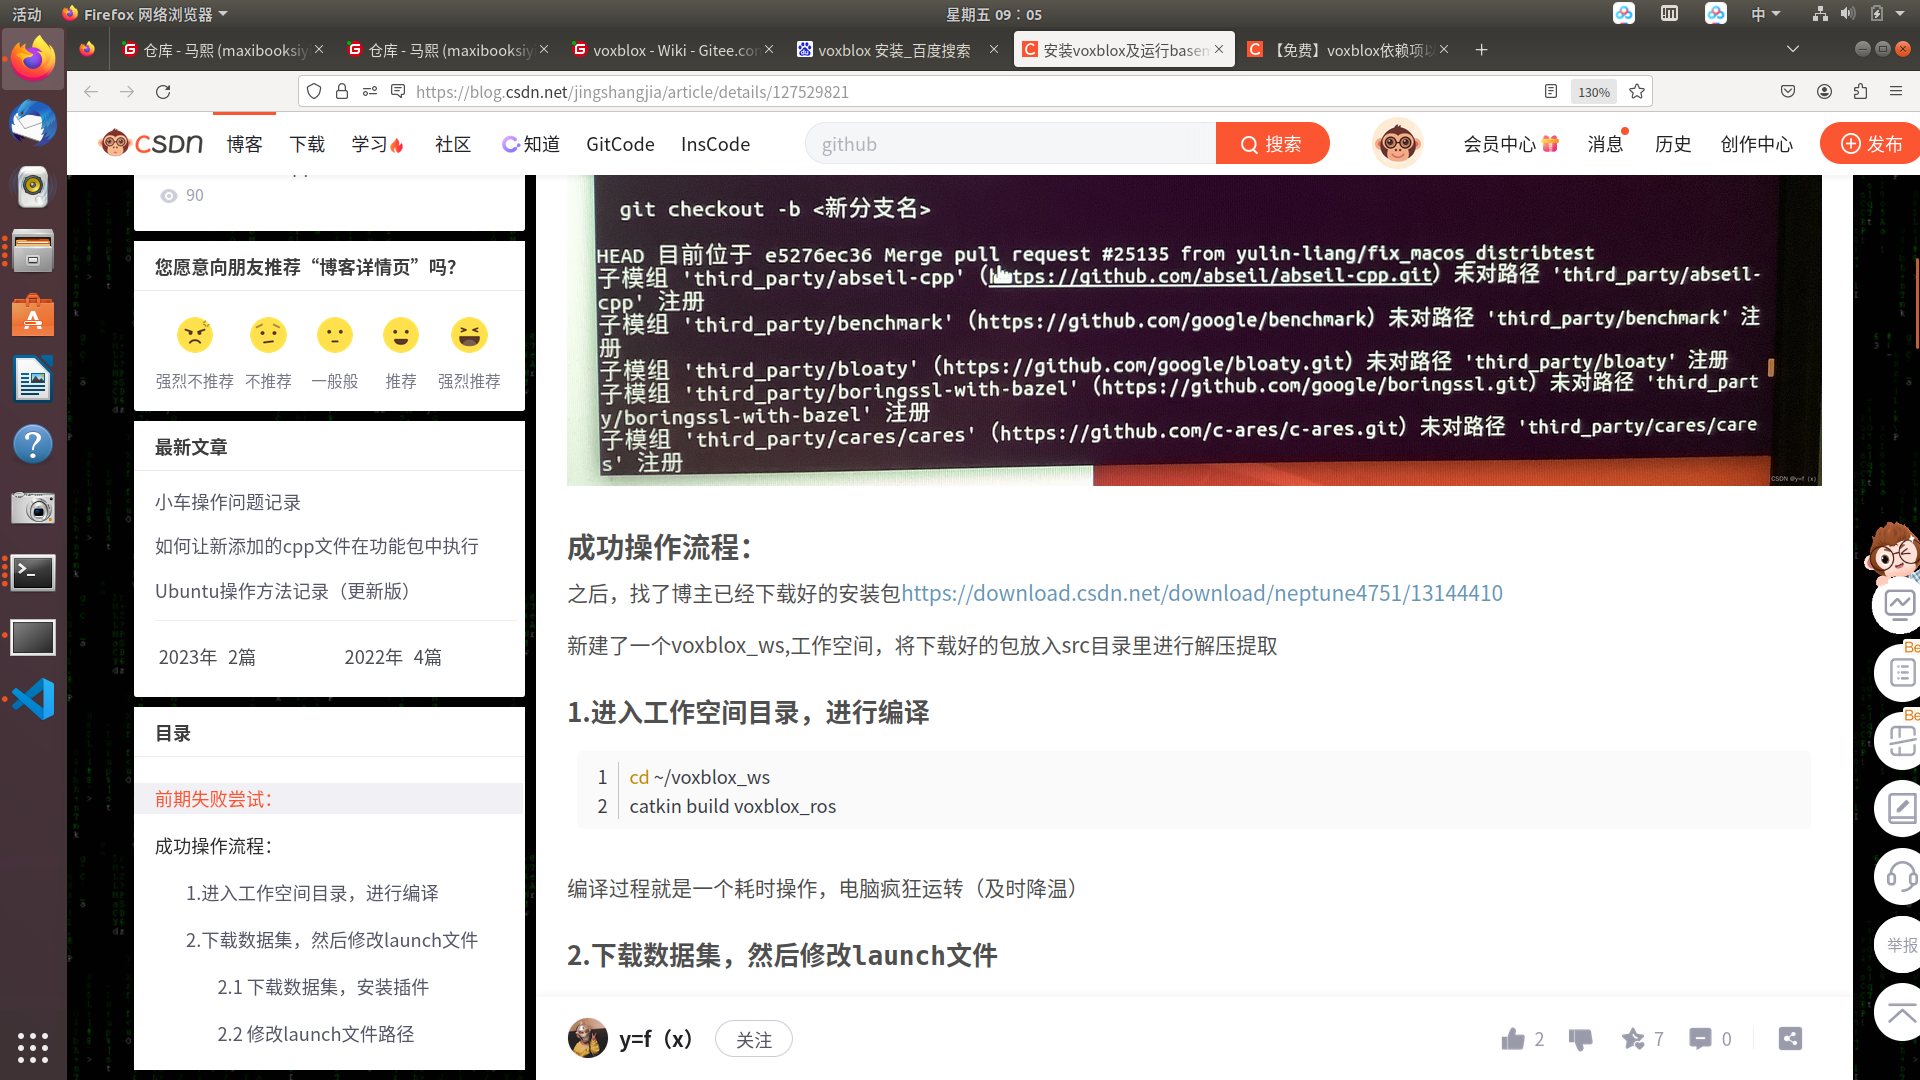Click the orange 搜索 search button
The image size is (1920, 1080).
1272,144
